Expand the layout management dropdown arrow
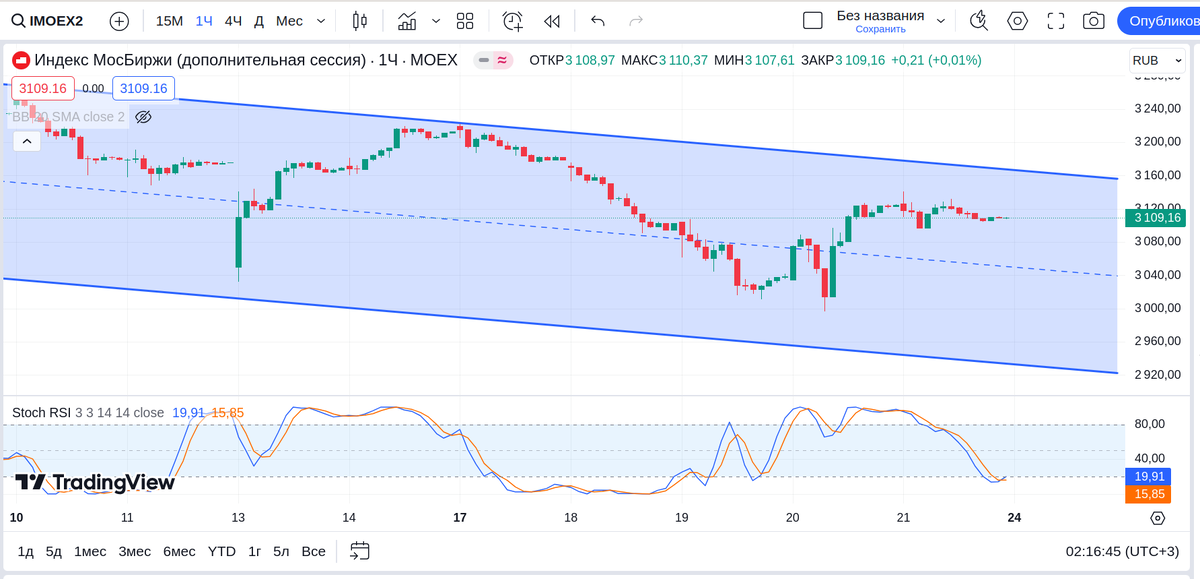 point(941,20)
